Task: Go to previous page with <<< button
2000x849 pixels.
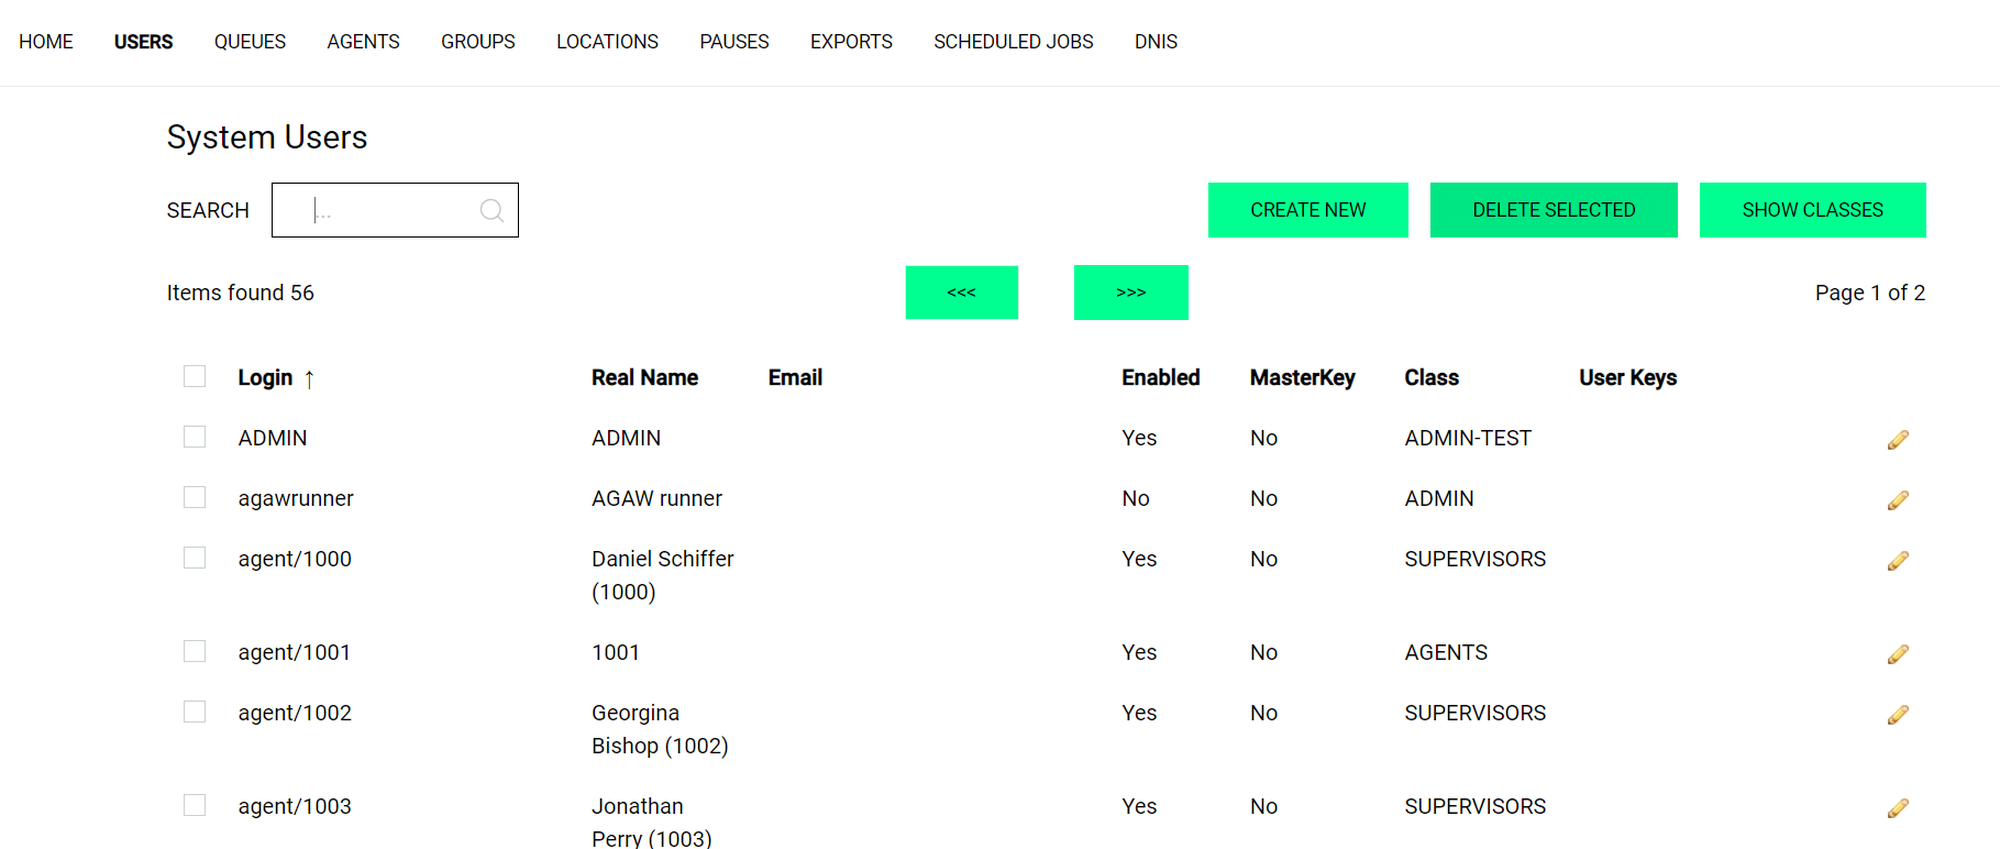Action: click(x=961, y=292)
